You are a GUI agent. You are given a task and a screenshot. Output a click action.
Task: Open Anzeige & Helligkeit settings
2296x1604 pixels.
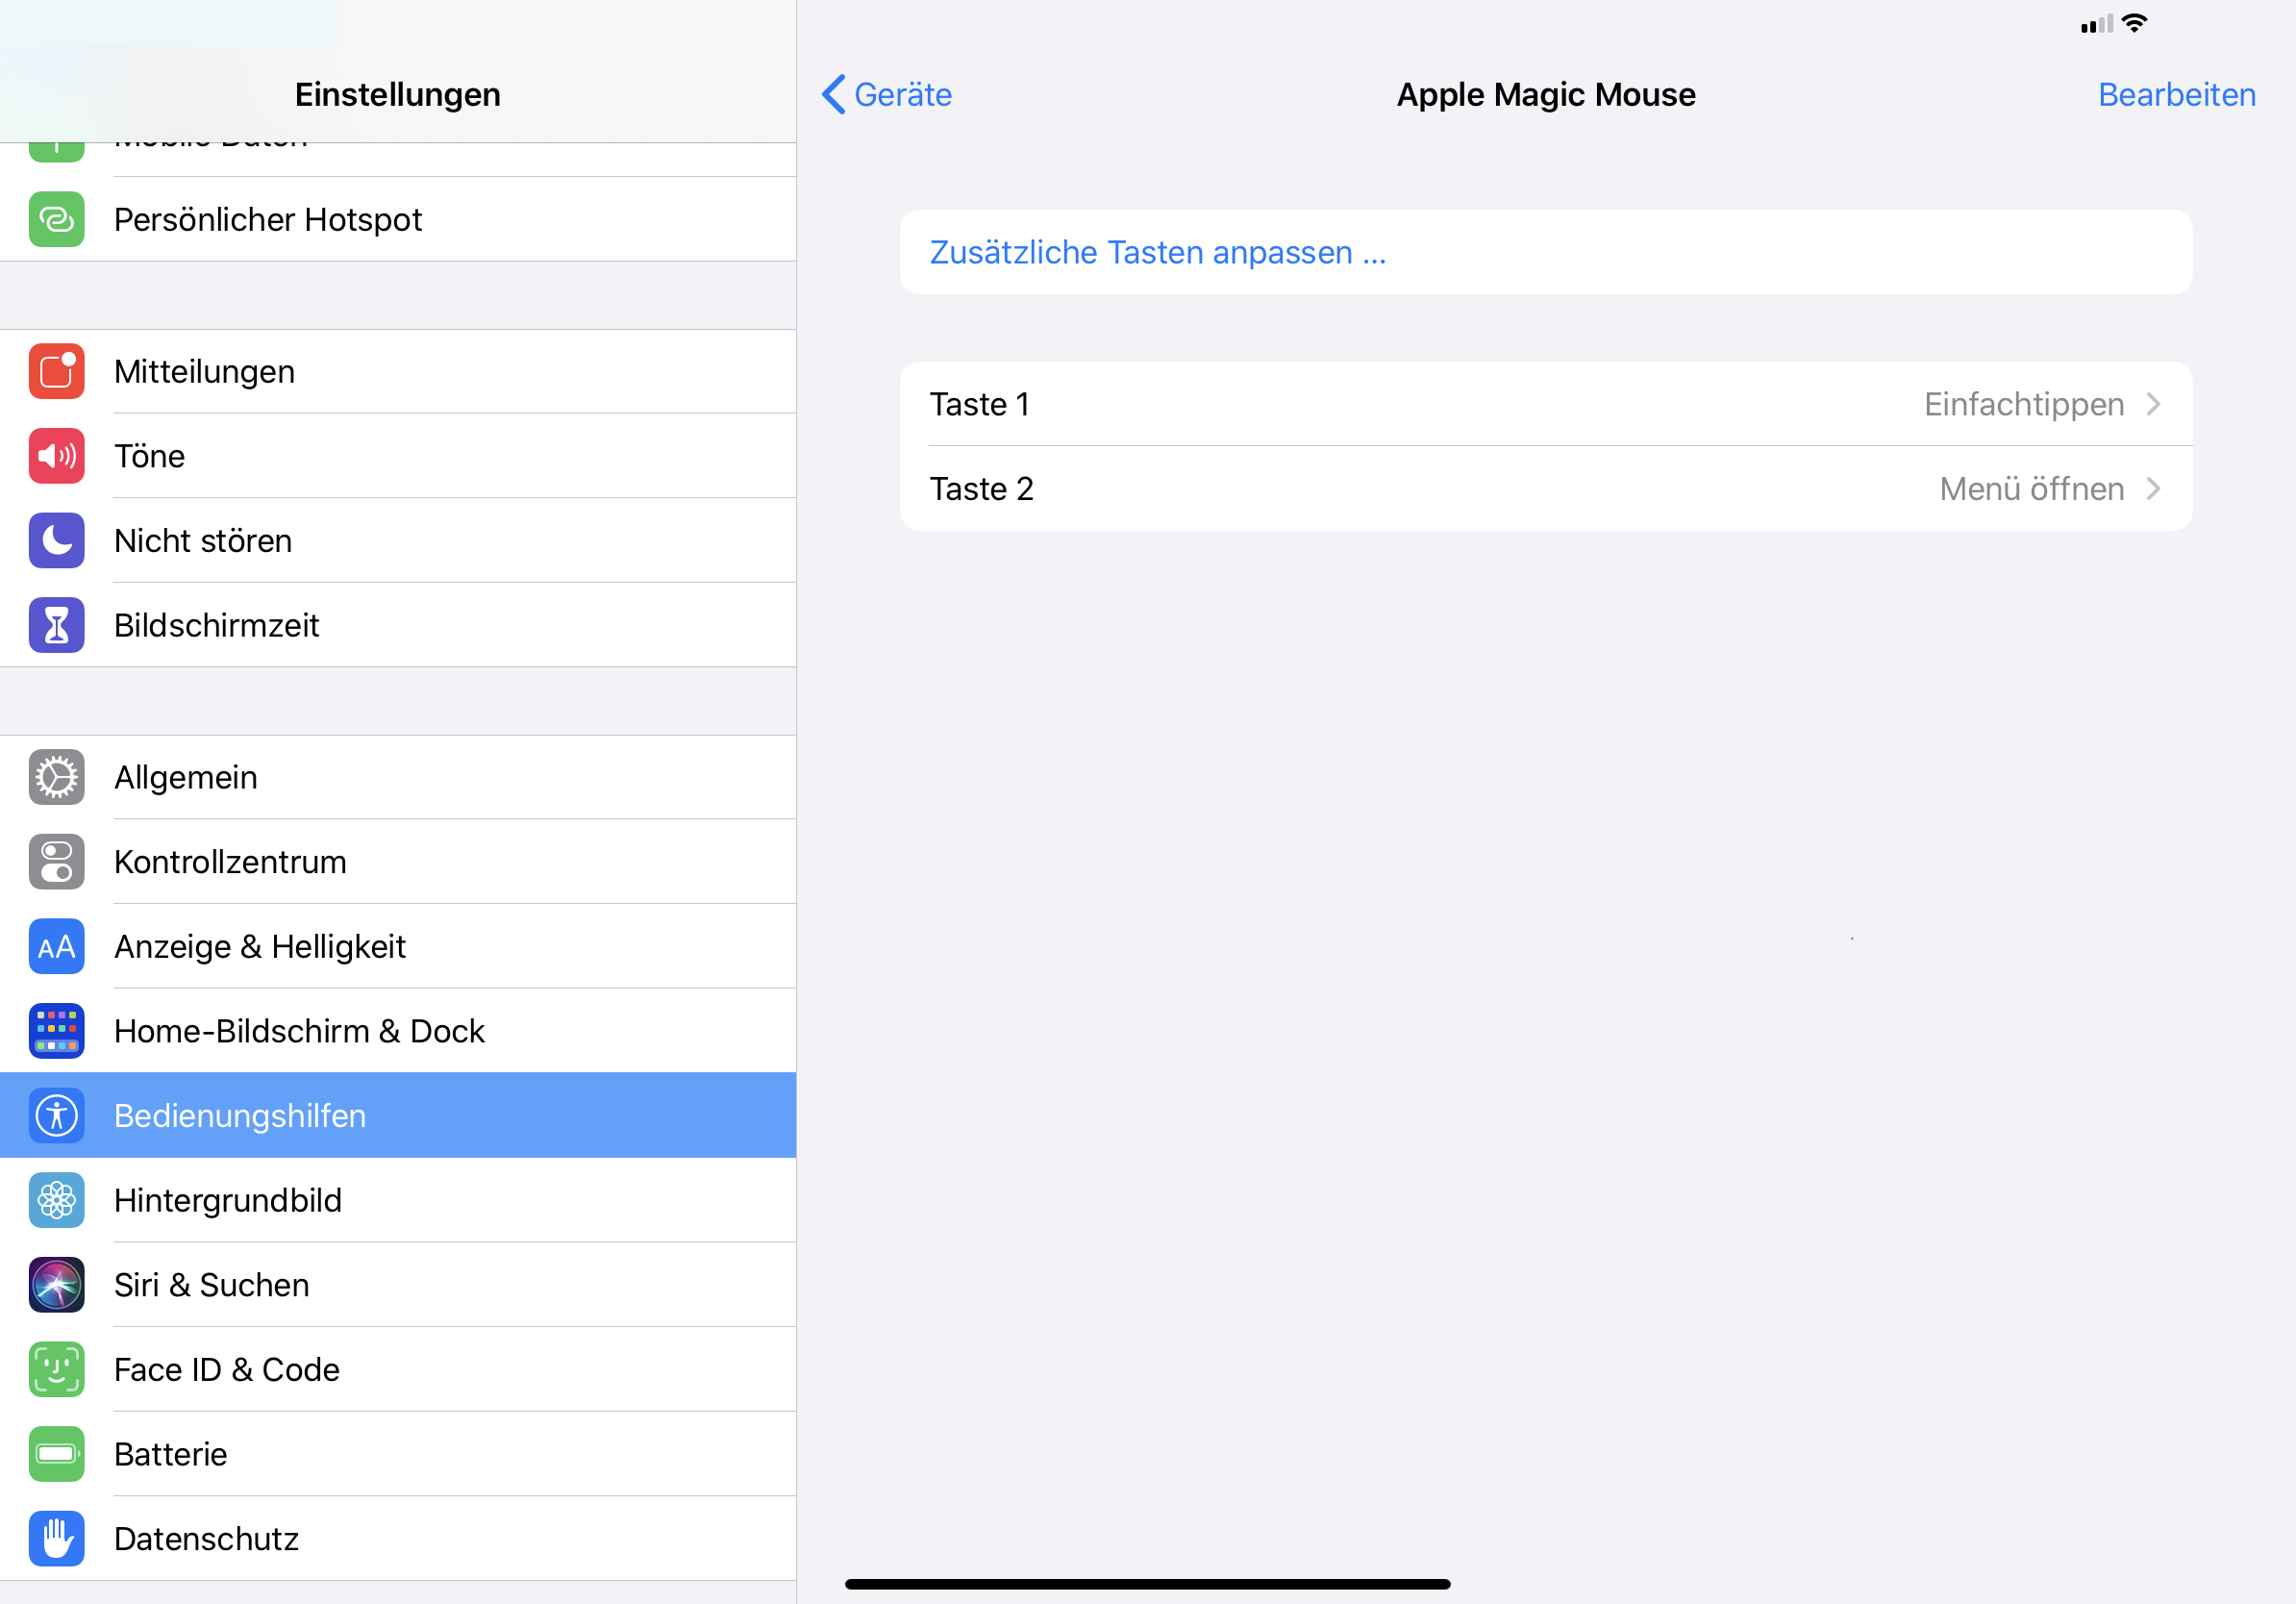pyautogui.click(x=260, y=946)
